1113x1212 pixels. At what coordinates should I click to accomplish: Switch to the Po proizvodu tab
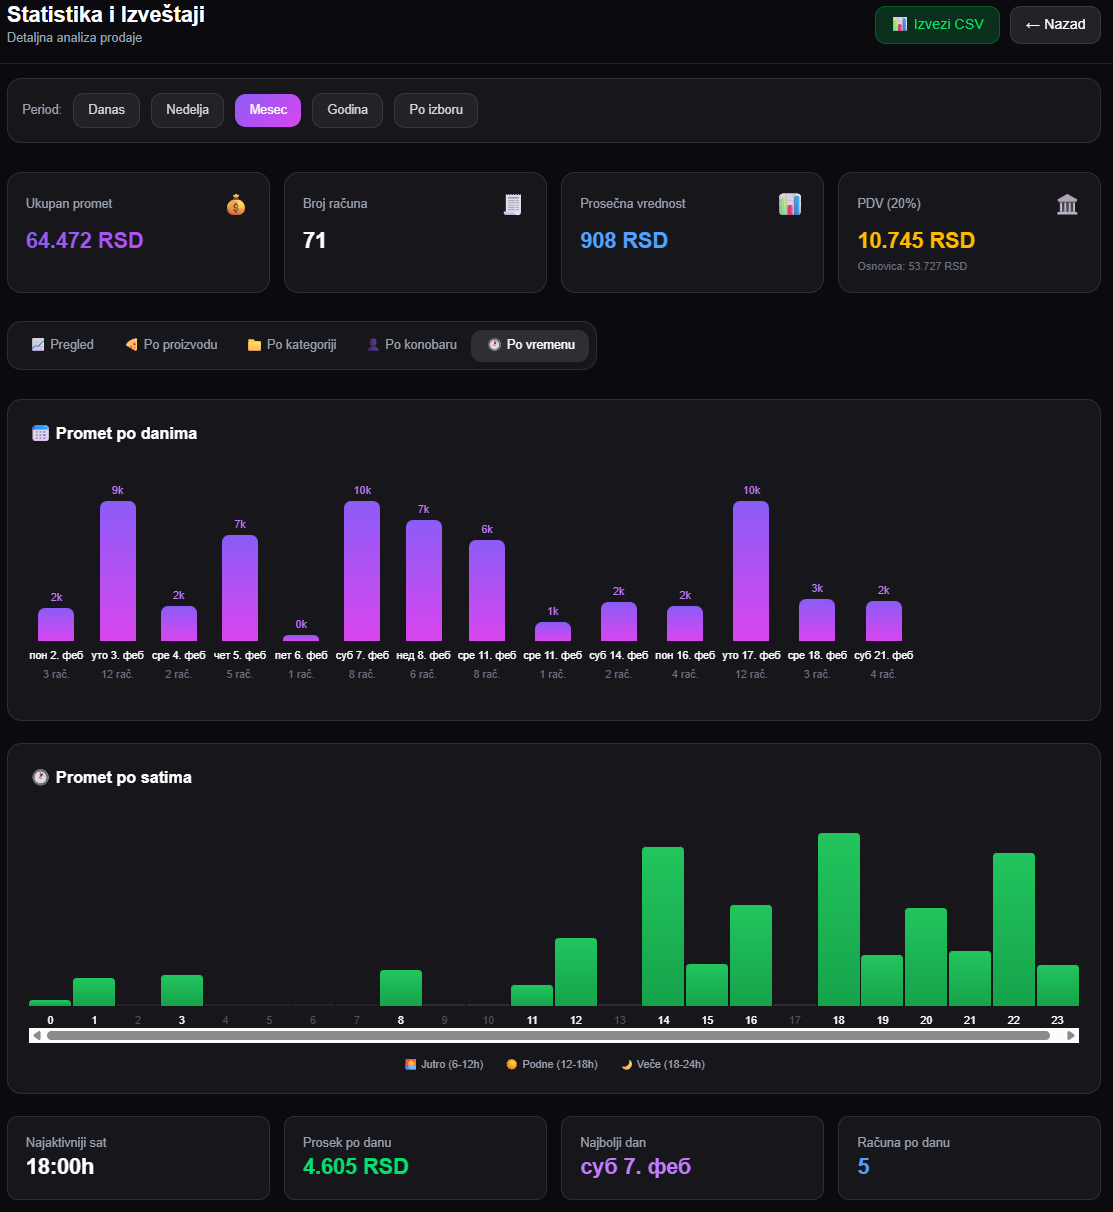(171, 345)
